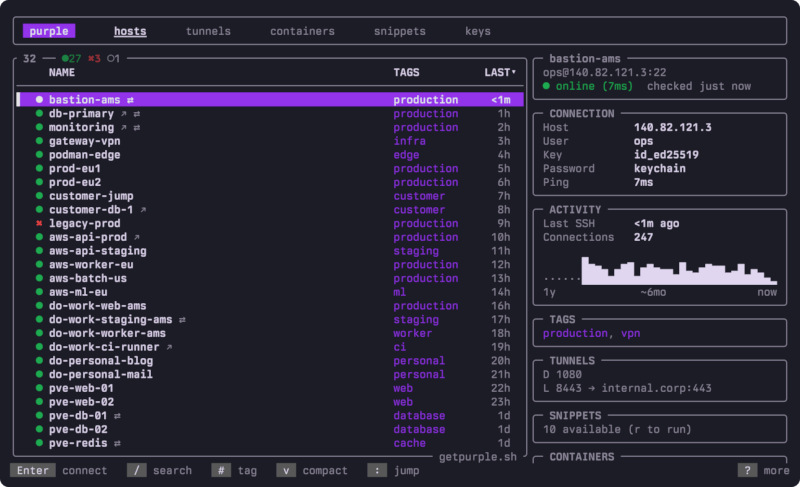Sort by the LAST column arrow
Image resolution: width=800 pixels, height=487 pixels.
(x=513, y=72)
